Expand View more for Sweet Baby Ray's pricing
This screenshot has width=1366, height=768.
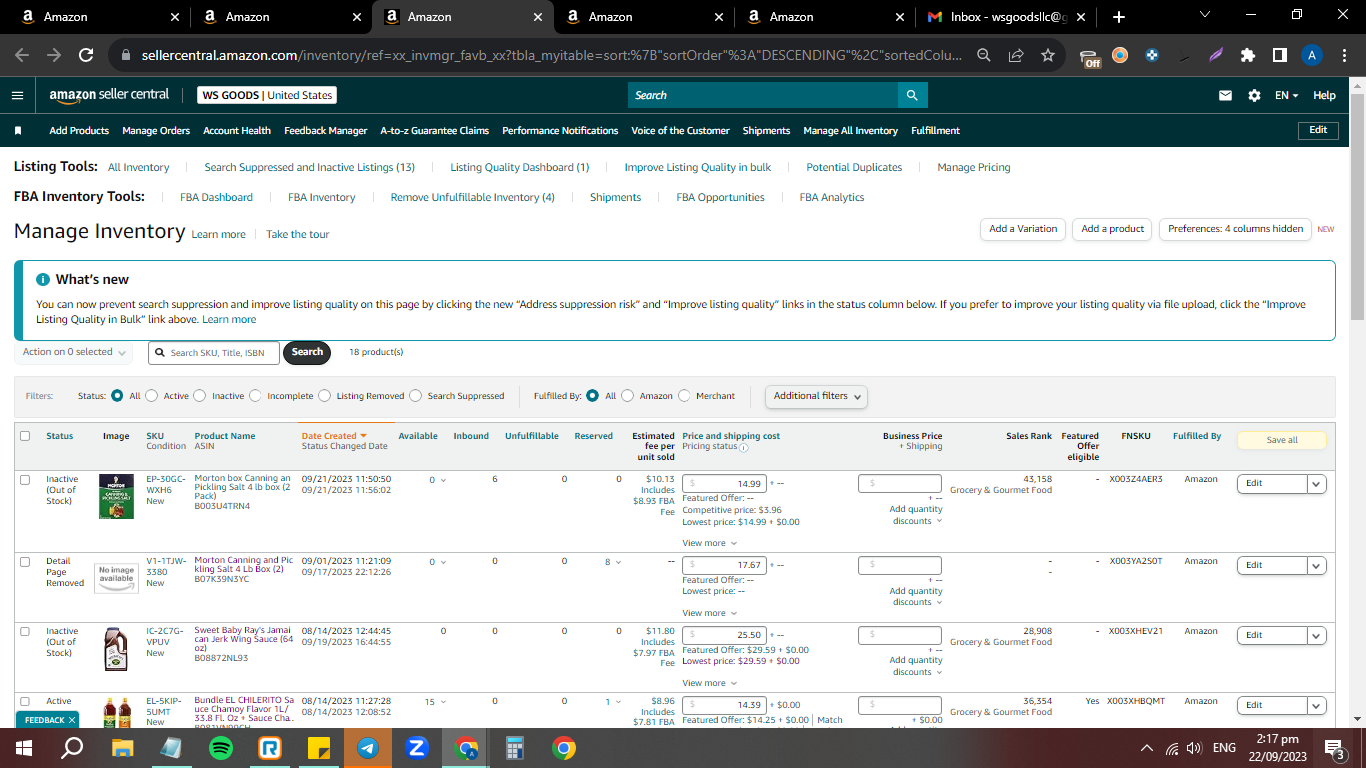[710, 683]
